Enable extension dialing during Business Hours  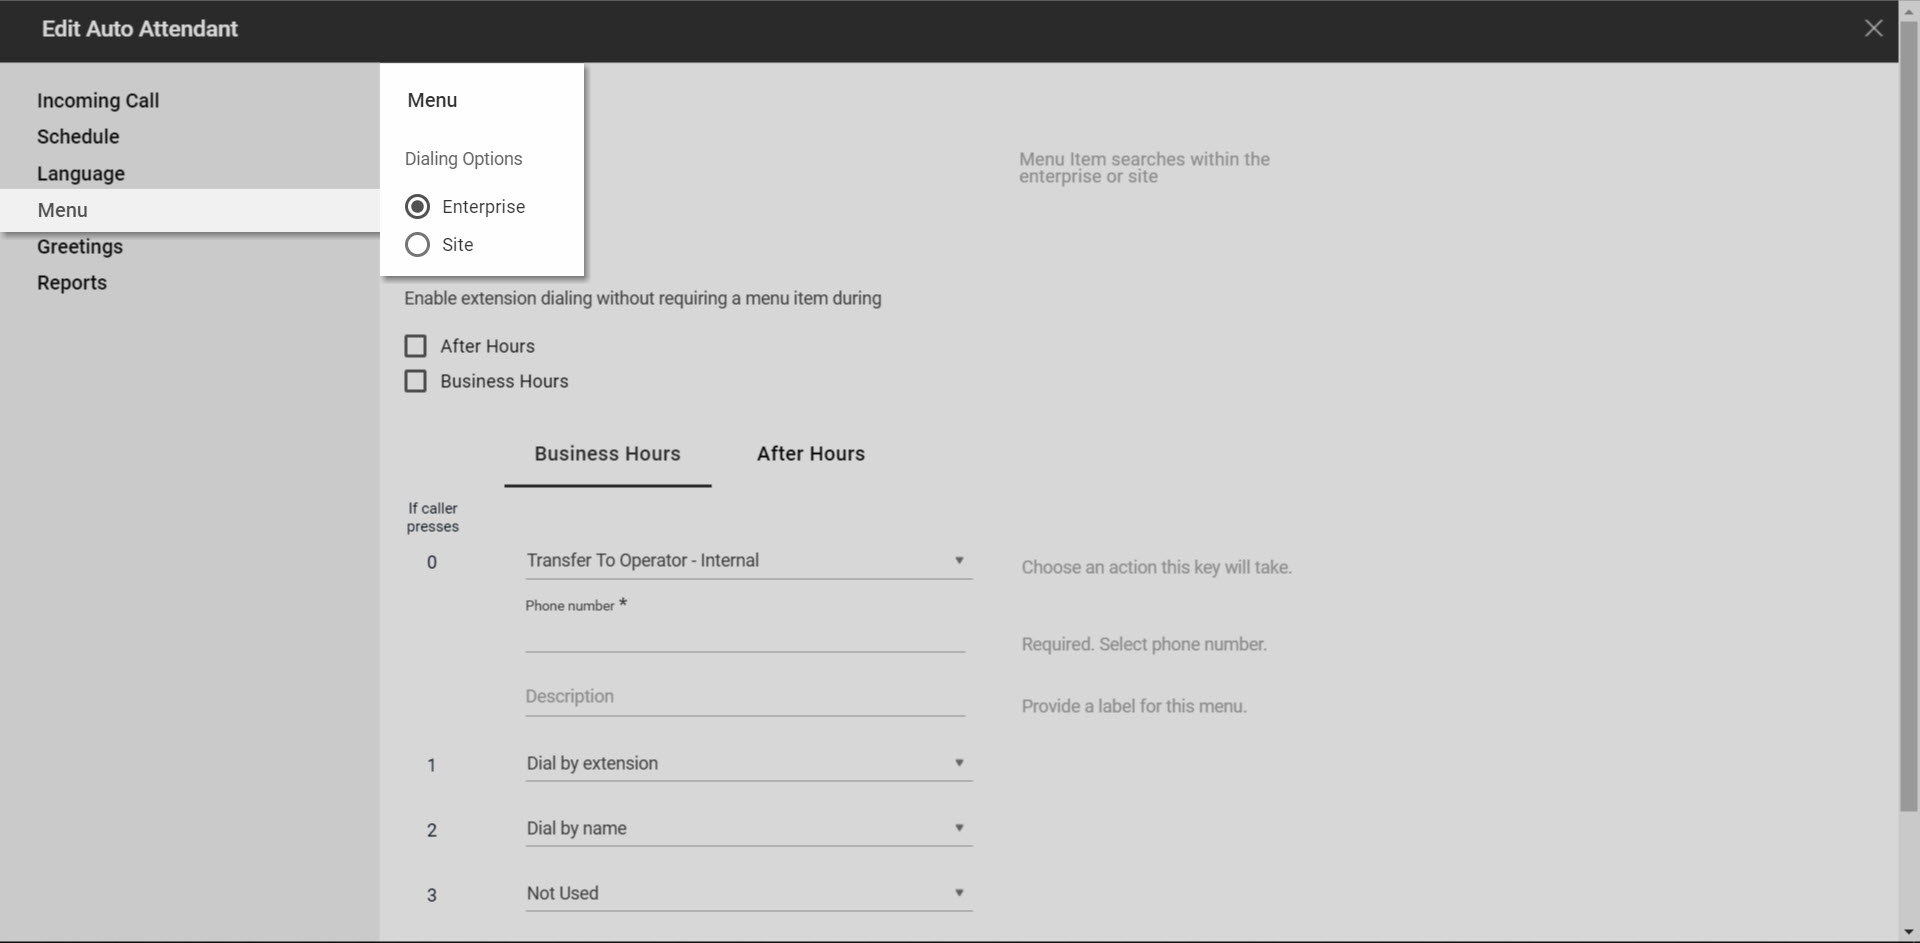[415, 381]
